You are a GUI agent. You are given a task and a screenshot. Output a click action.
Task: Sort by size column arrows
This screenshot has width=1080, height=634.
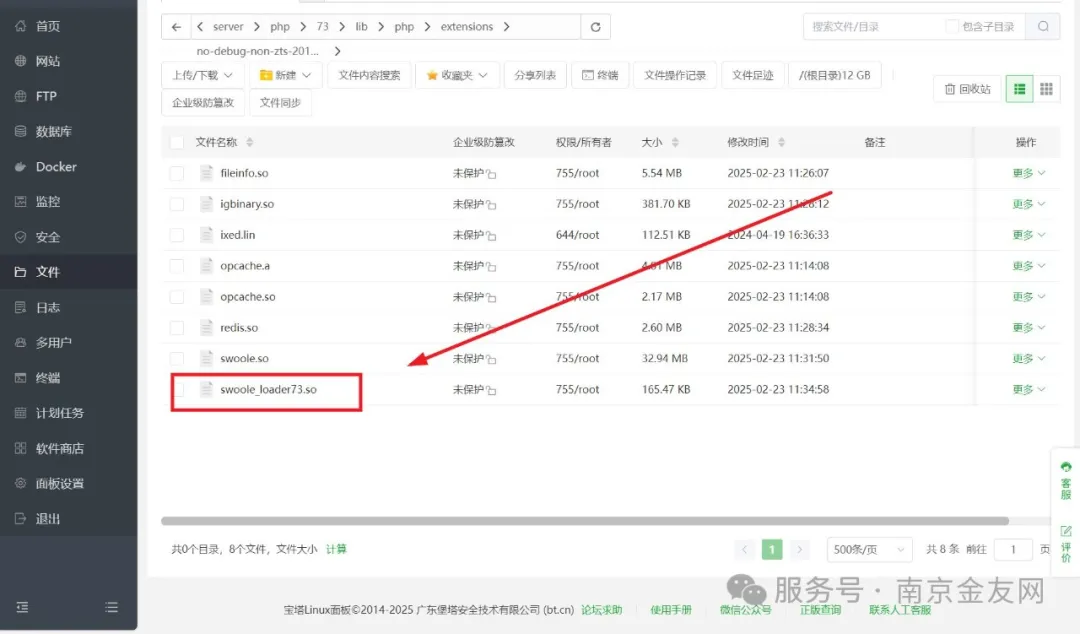pos(675,142)
